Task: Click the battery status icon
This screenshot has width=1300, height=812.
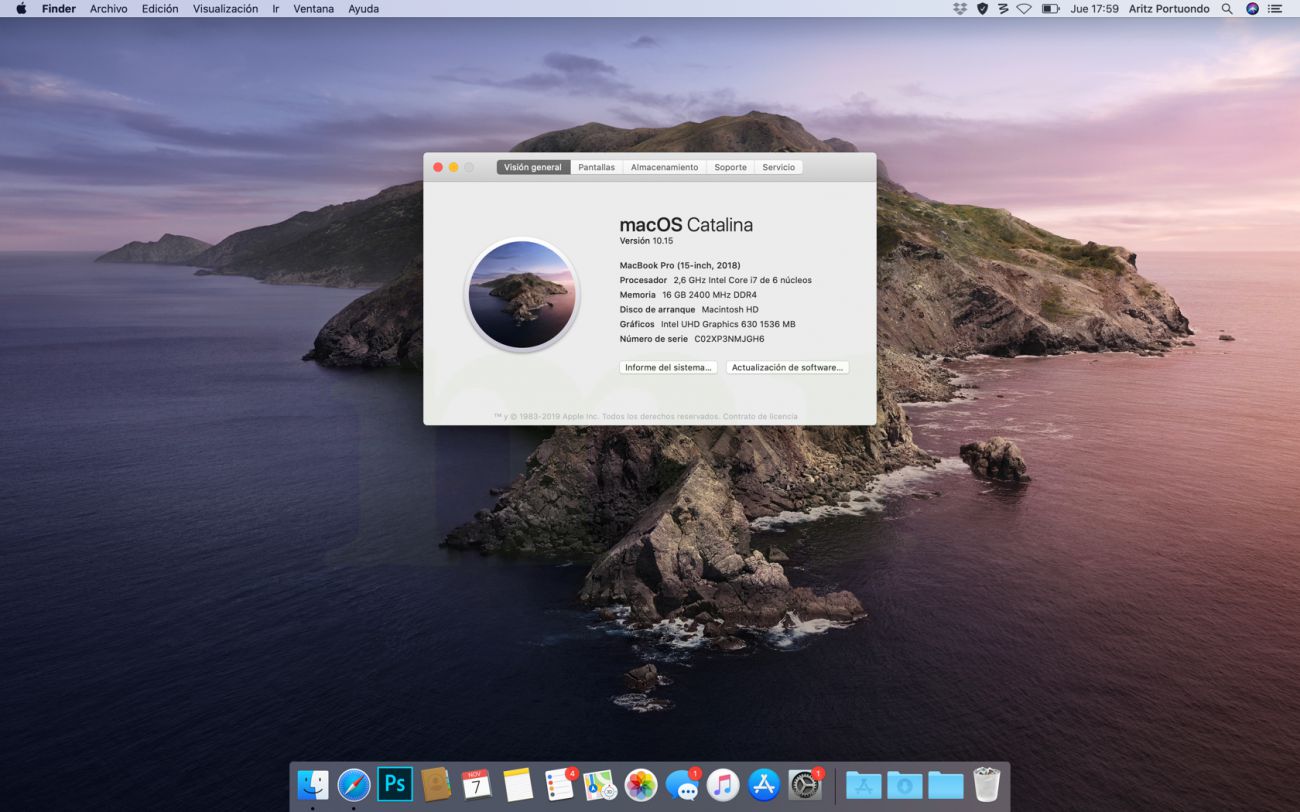Action: click(x=1050, y=9)
